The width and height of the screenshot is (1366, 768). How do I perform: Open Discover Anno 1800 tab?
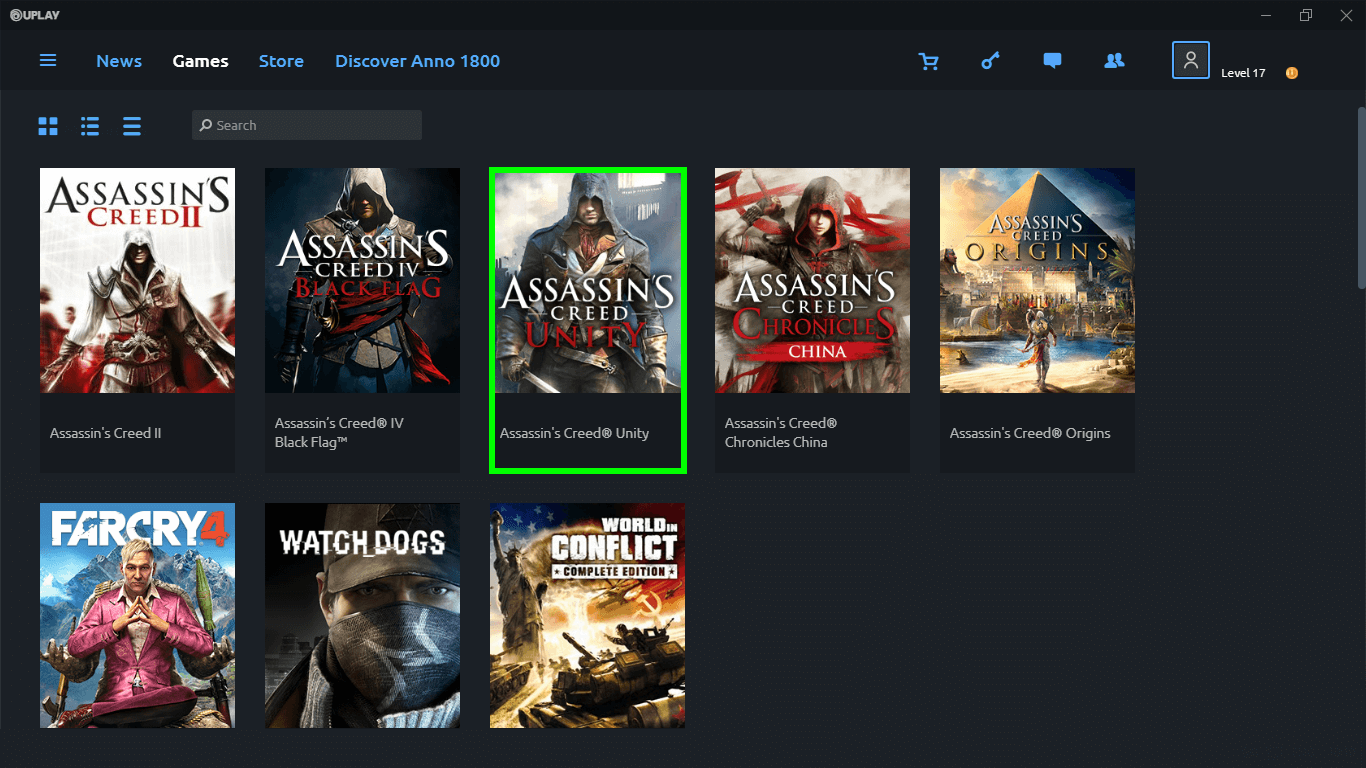point(417,61)
